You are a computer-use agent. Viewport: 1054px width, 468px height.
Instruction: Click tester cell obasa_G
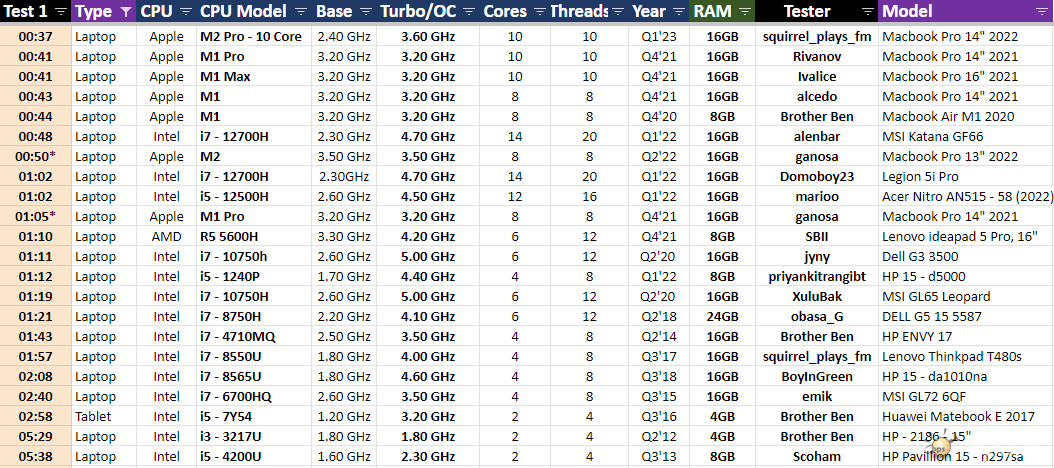click(x=817, y=317)
